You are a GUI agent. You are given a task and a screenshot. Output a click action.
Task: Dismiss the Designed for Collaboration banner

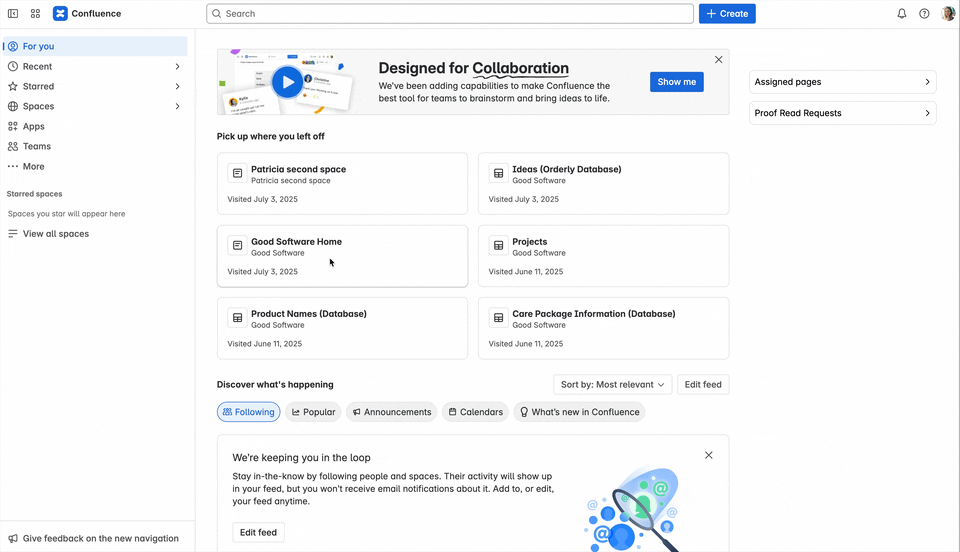[719, 59]
